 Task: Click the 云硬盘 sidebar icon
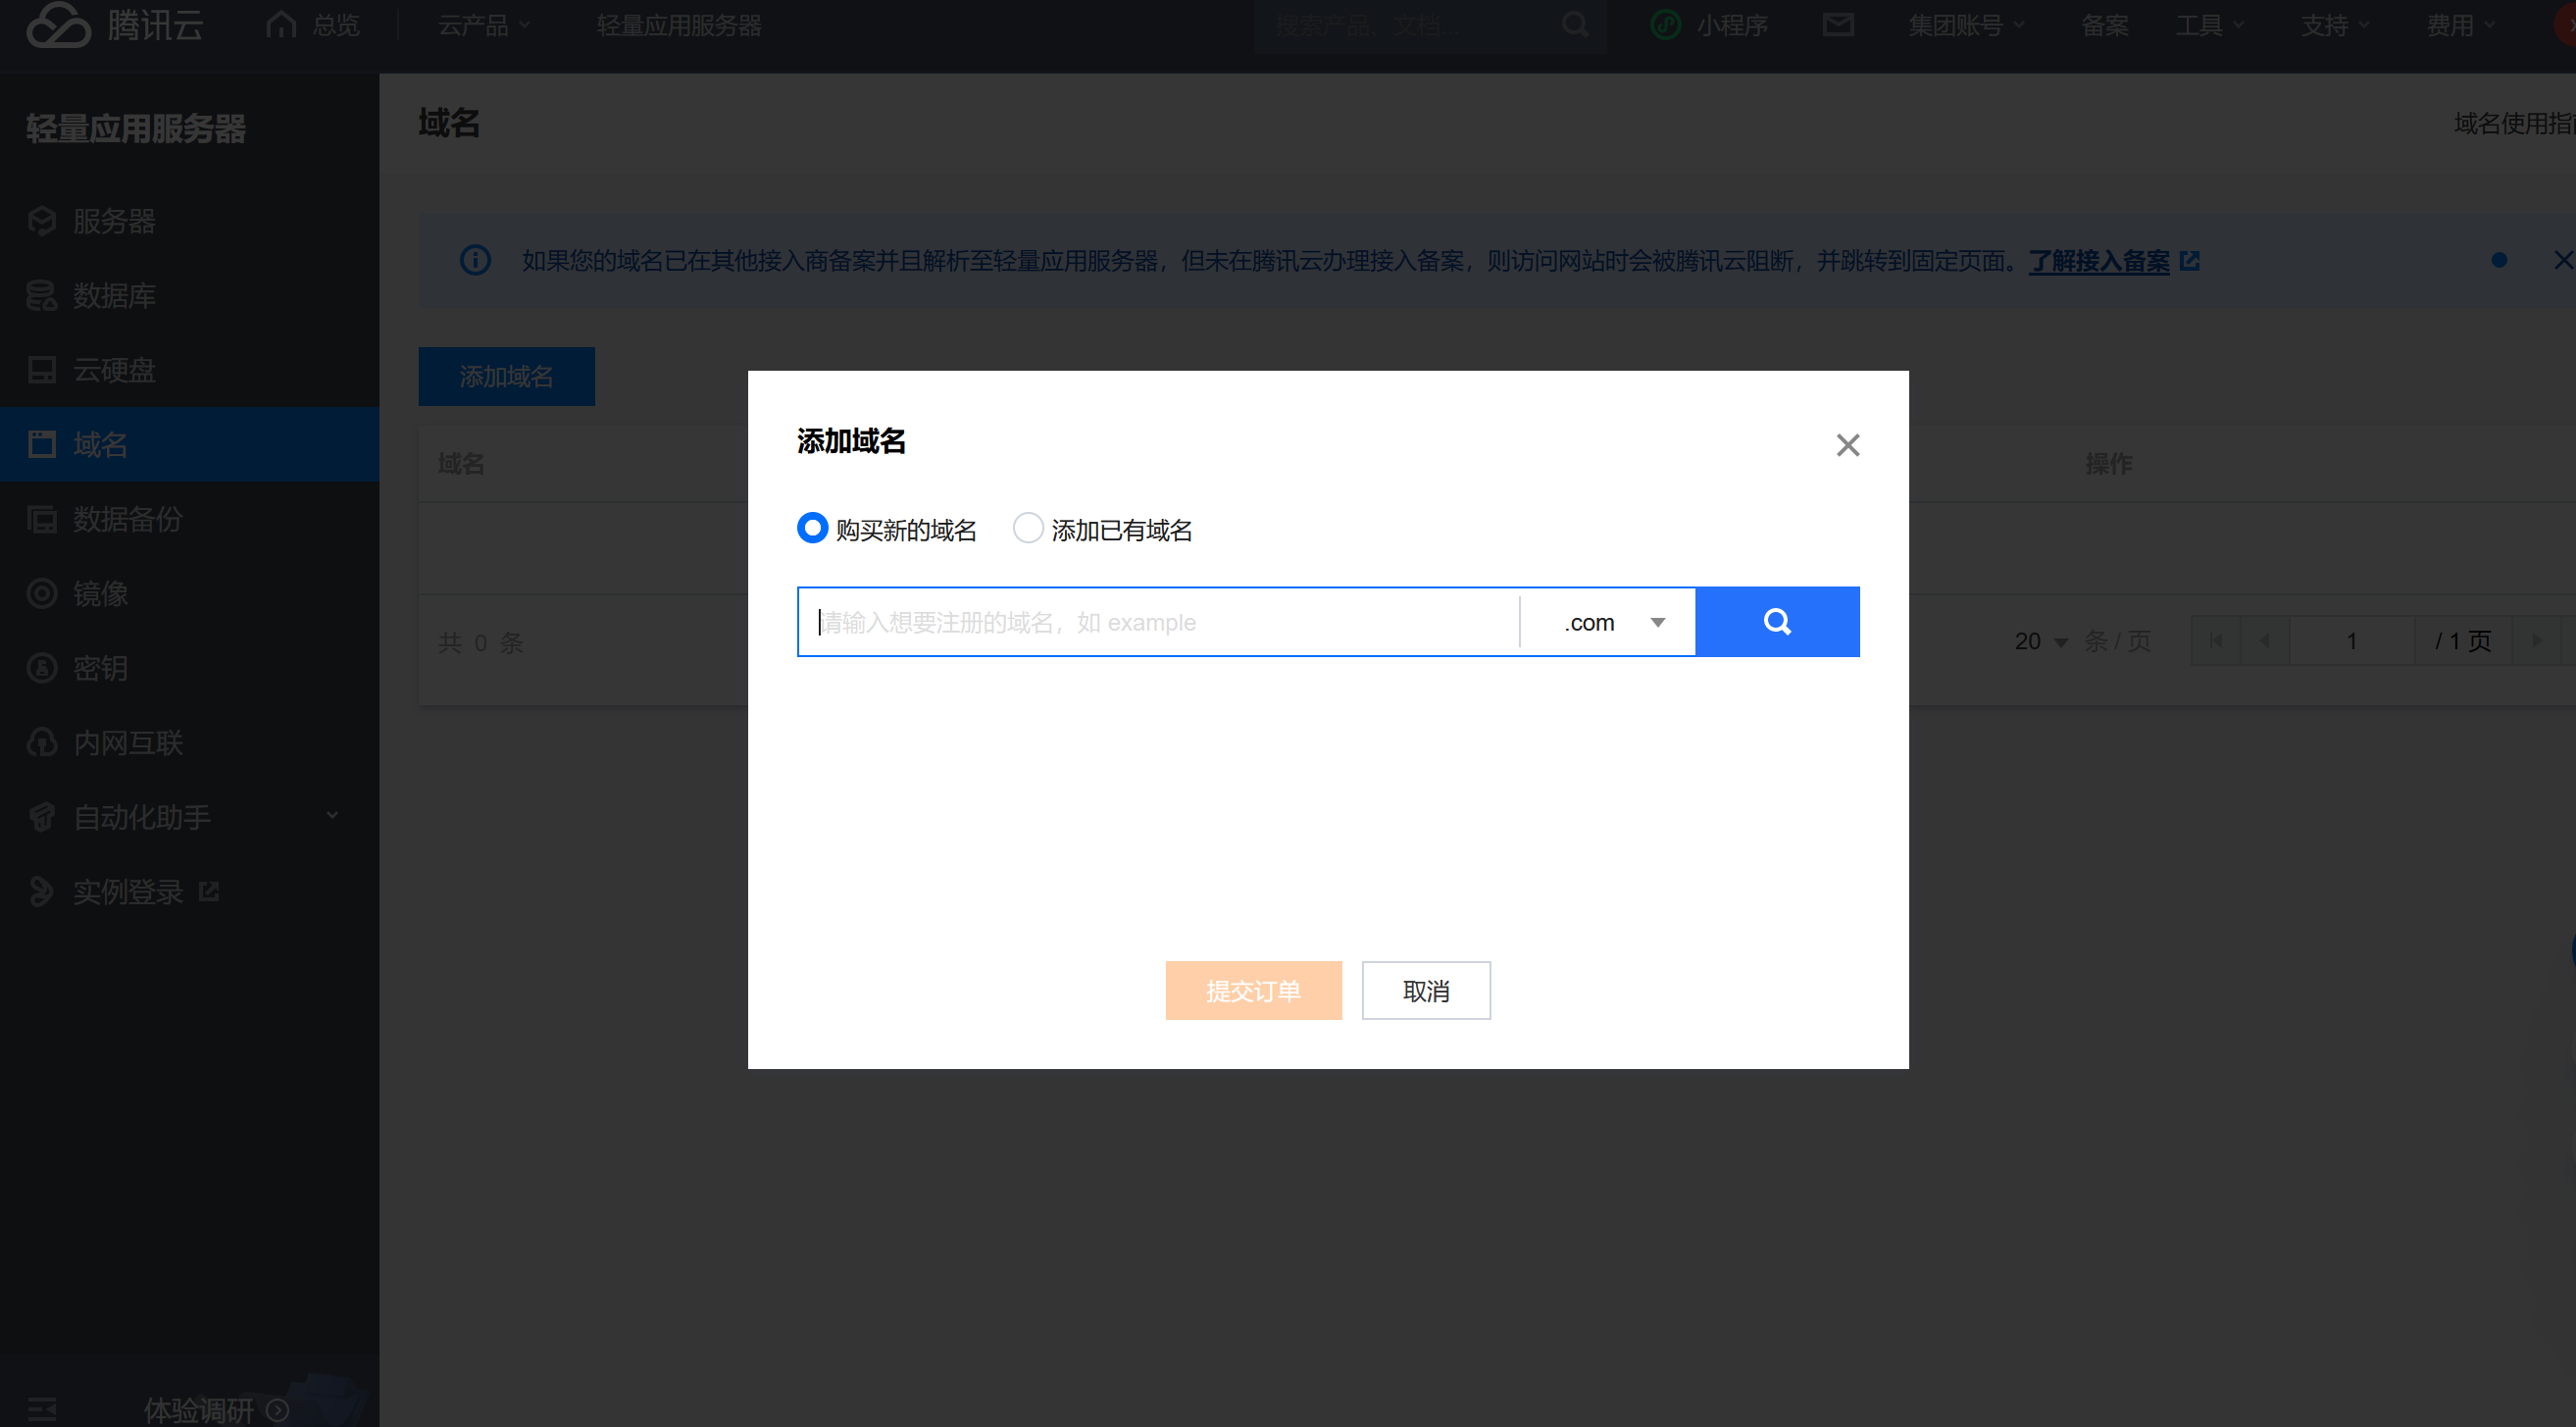tap(42, 370)
